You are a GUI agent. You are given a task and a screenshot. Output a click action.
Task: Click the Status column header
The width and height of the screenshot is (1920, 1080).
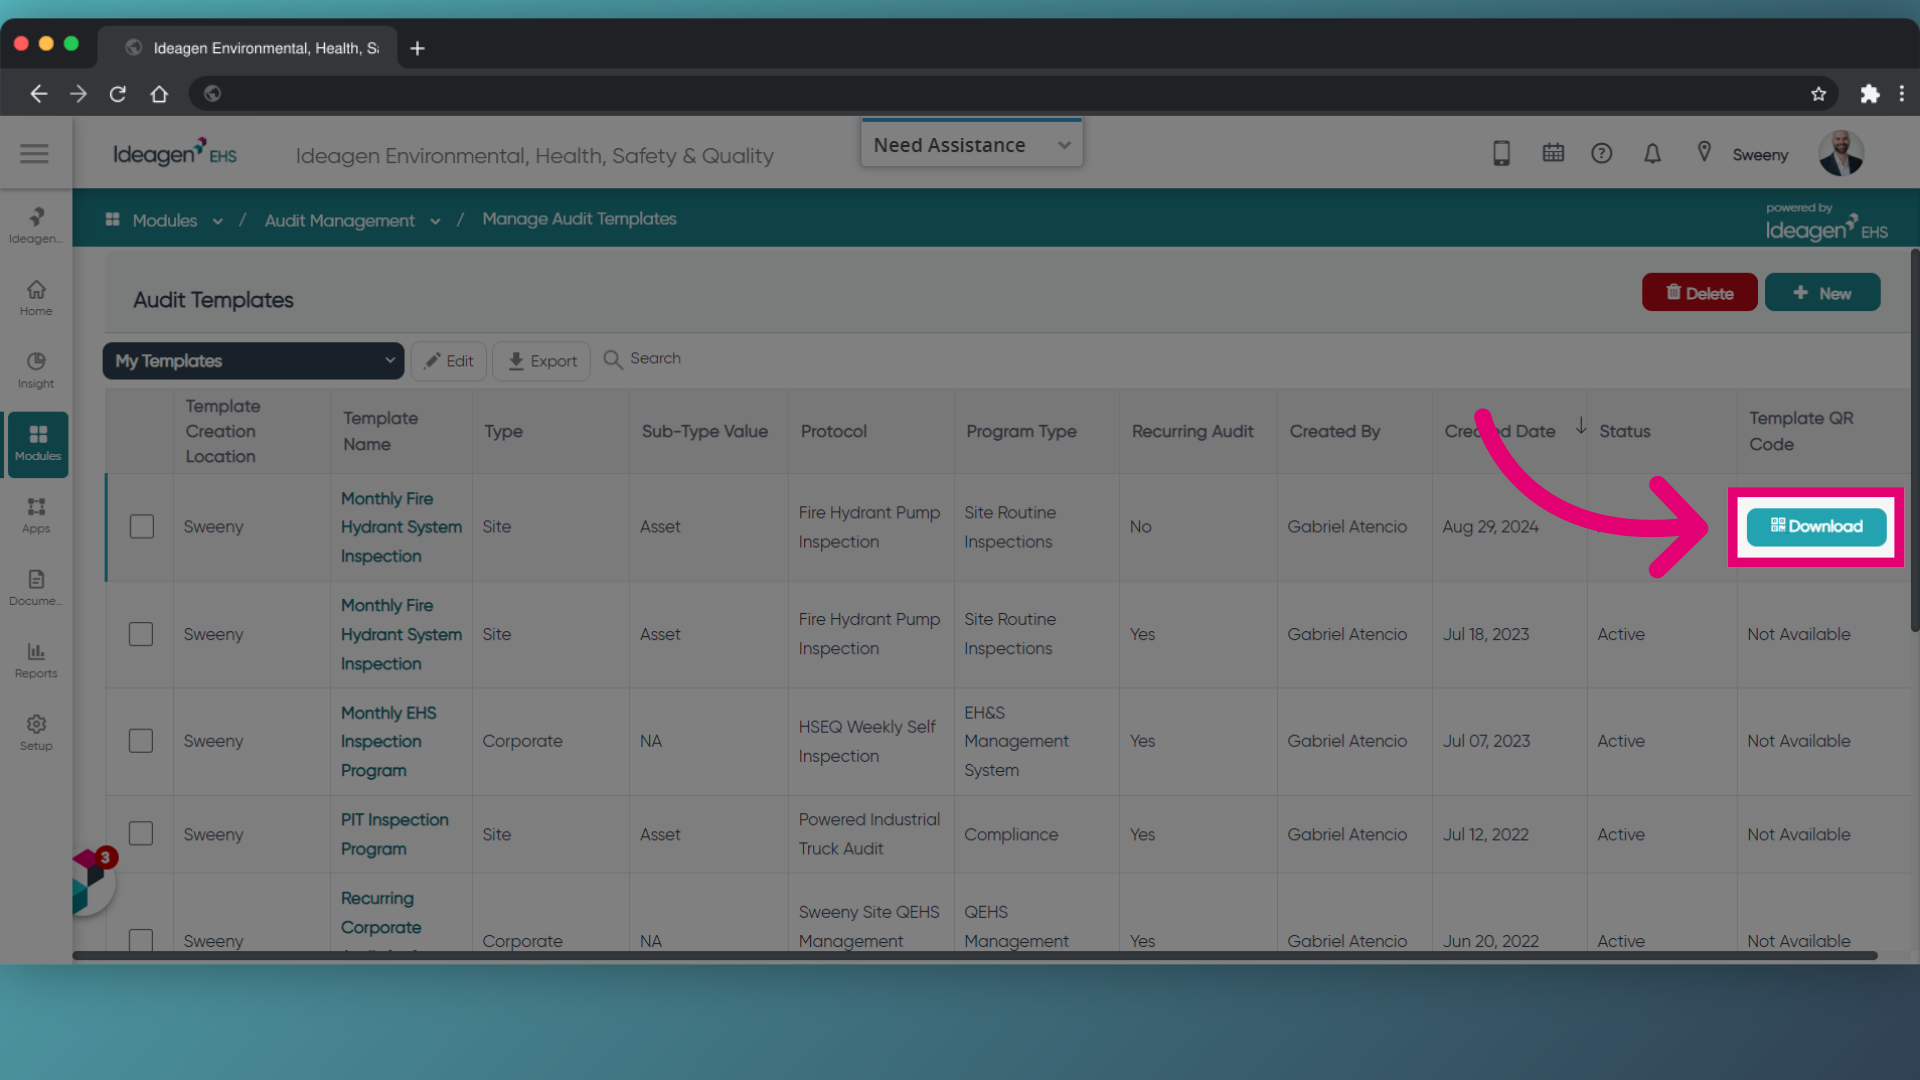tap(1624, 431)
